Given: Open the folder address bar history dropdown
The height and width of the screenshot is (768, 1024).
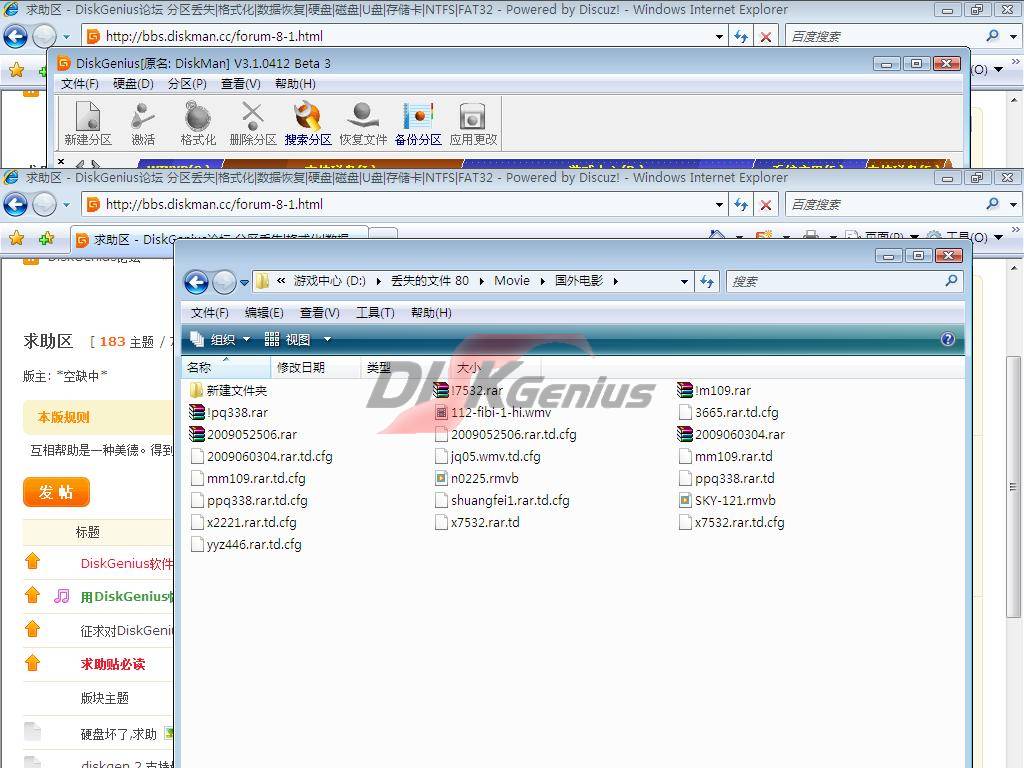Looking at the screenshot, I should tap(684, 282).
